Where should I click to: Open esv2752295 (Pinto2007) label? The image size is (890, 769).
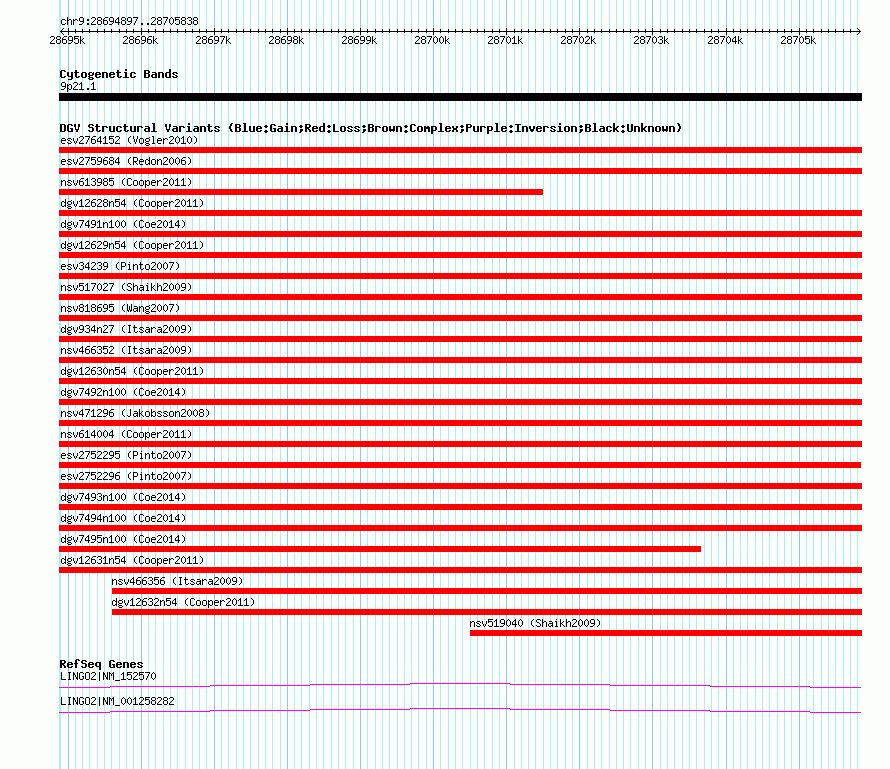coord(126,455)
